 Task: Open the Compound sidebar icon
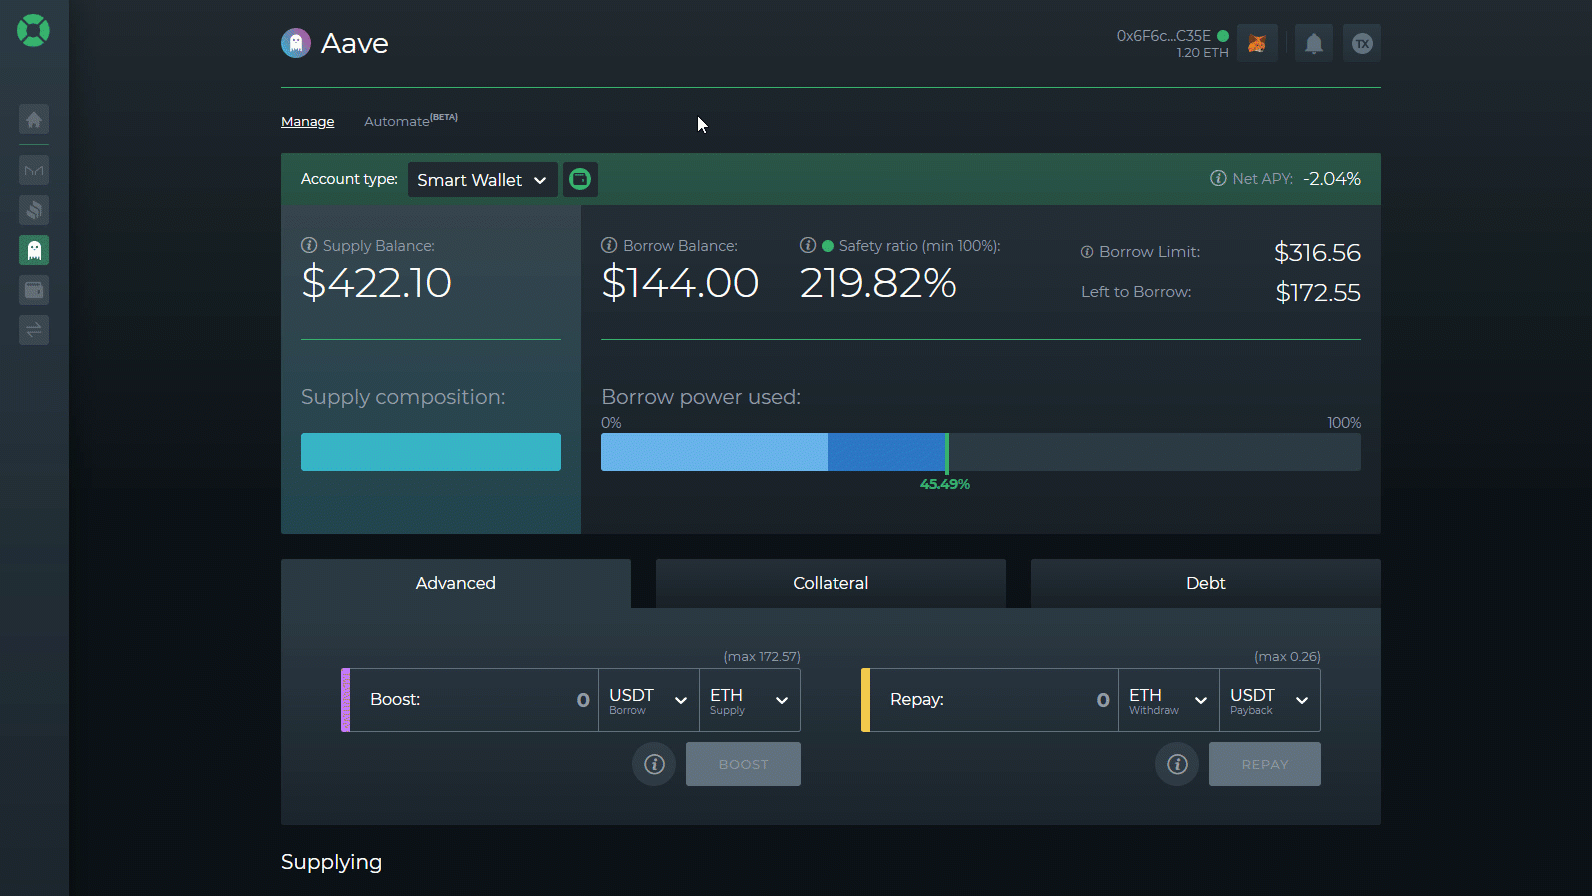click(34, 210)
